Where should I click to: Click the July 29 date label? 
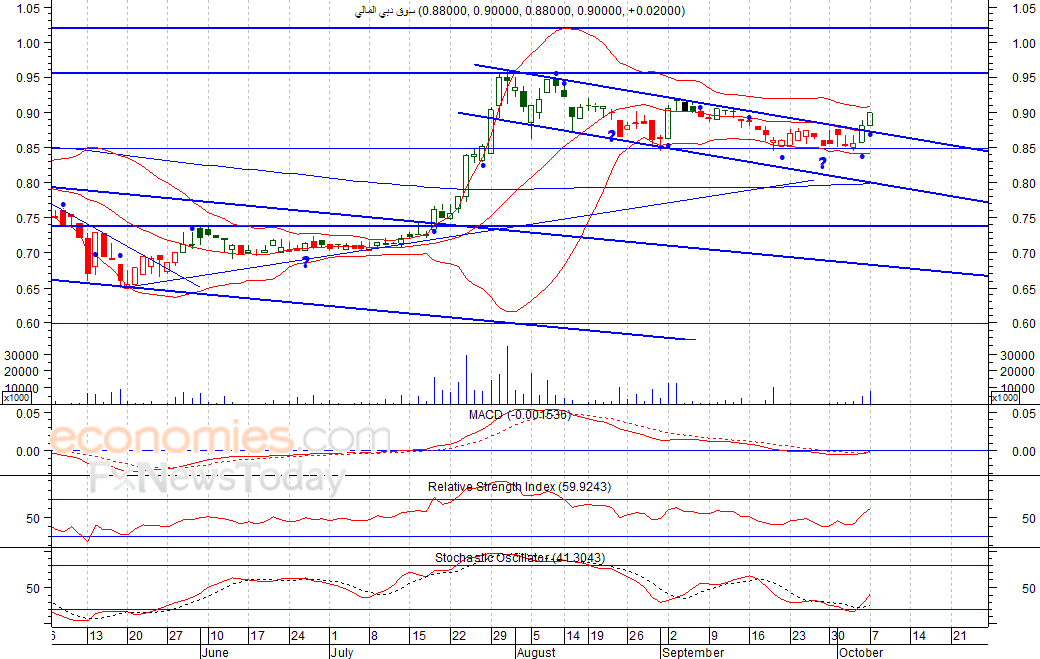click(499, 636)
